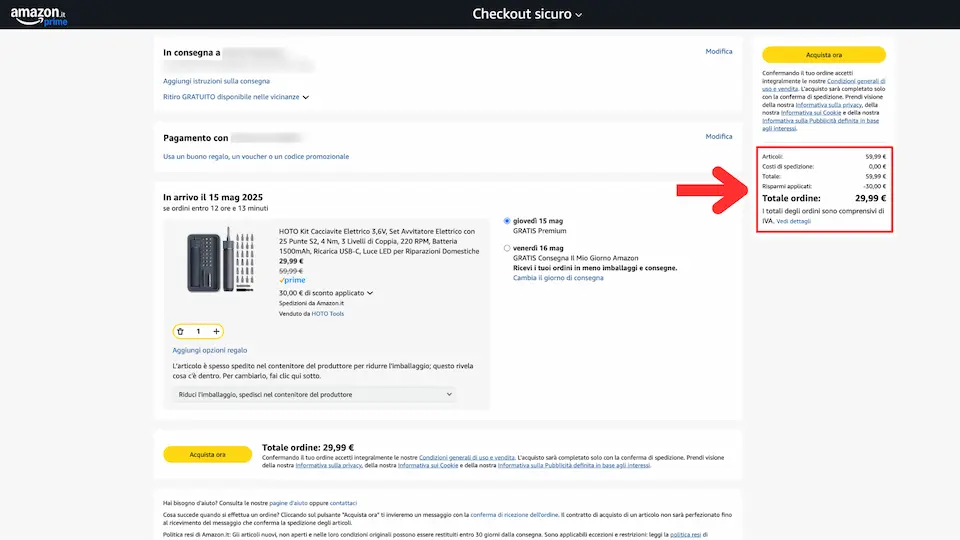Screen dimensions: 960x540
Task: Open Informativa sulla privacy in the sidebar
Action: [828, 105]
